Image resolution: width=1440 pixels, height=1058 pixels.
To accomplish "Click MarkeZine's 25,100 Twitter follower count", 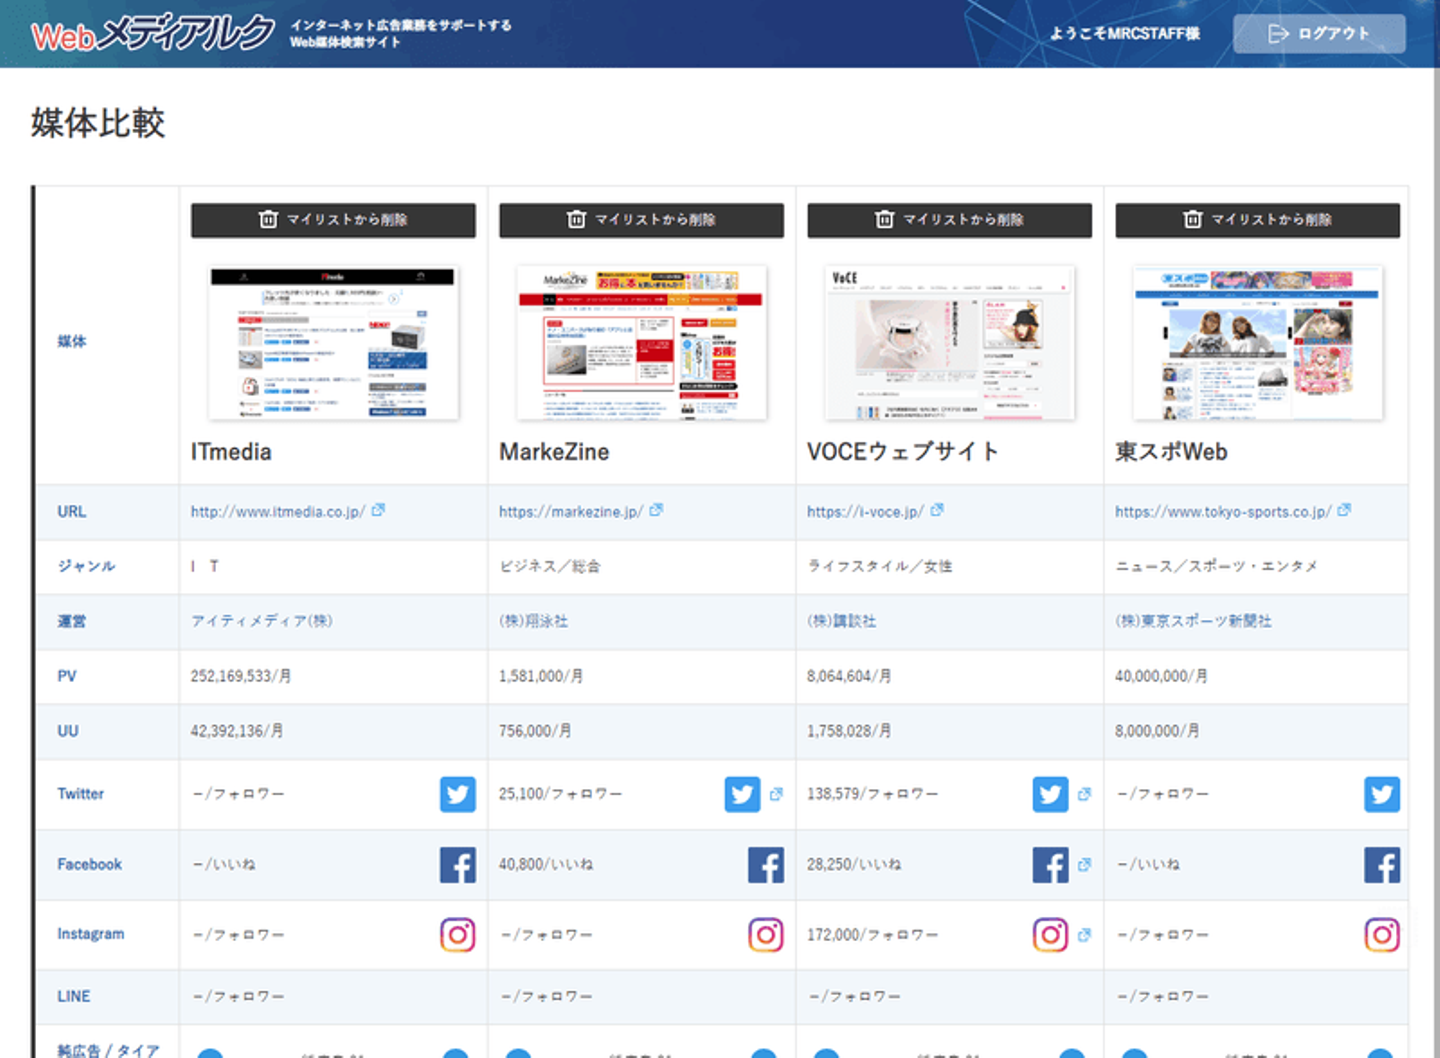I will coord(560,794).
